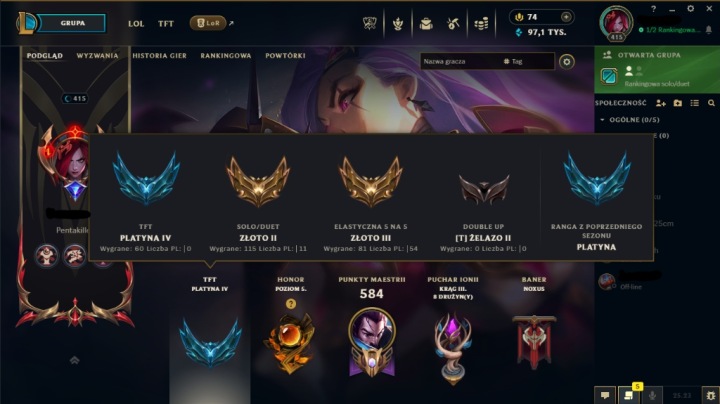The height and width of the screenshot is (404, 720).
Task: Open profile search settings gear dropdown
Action: (x=567, y=62)
